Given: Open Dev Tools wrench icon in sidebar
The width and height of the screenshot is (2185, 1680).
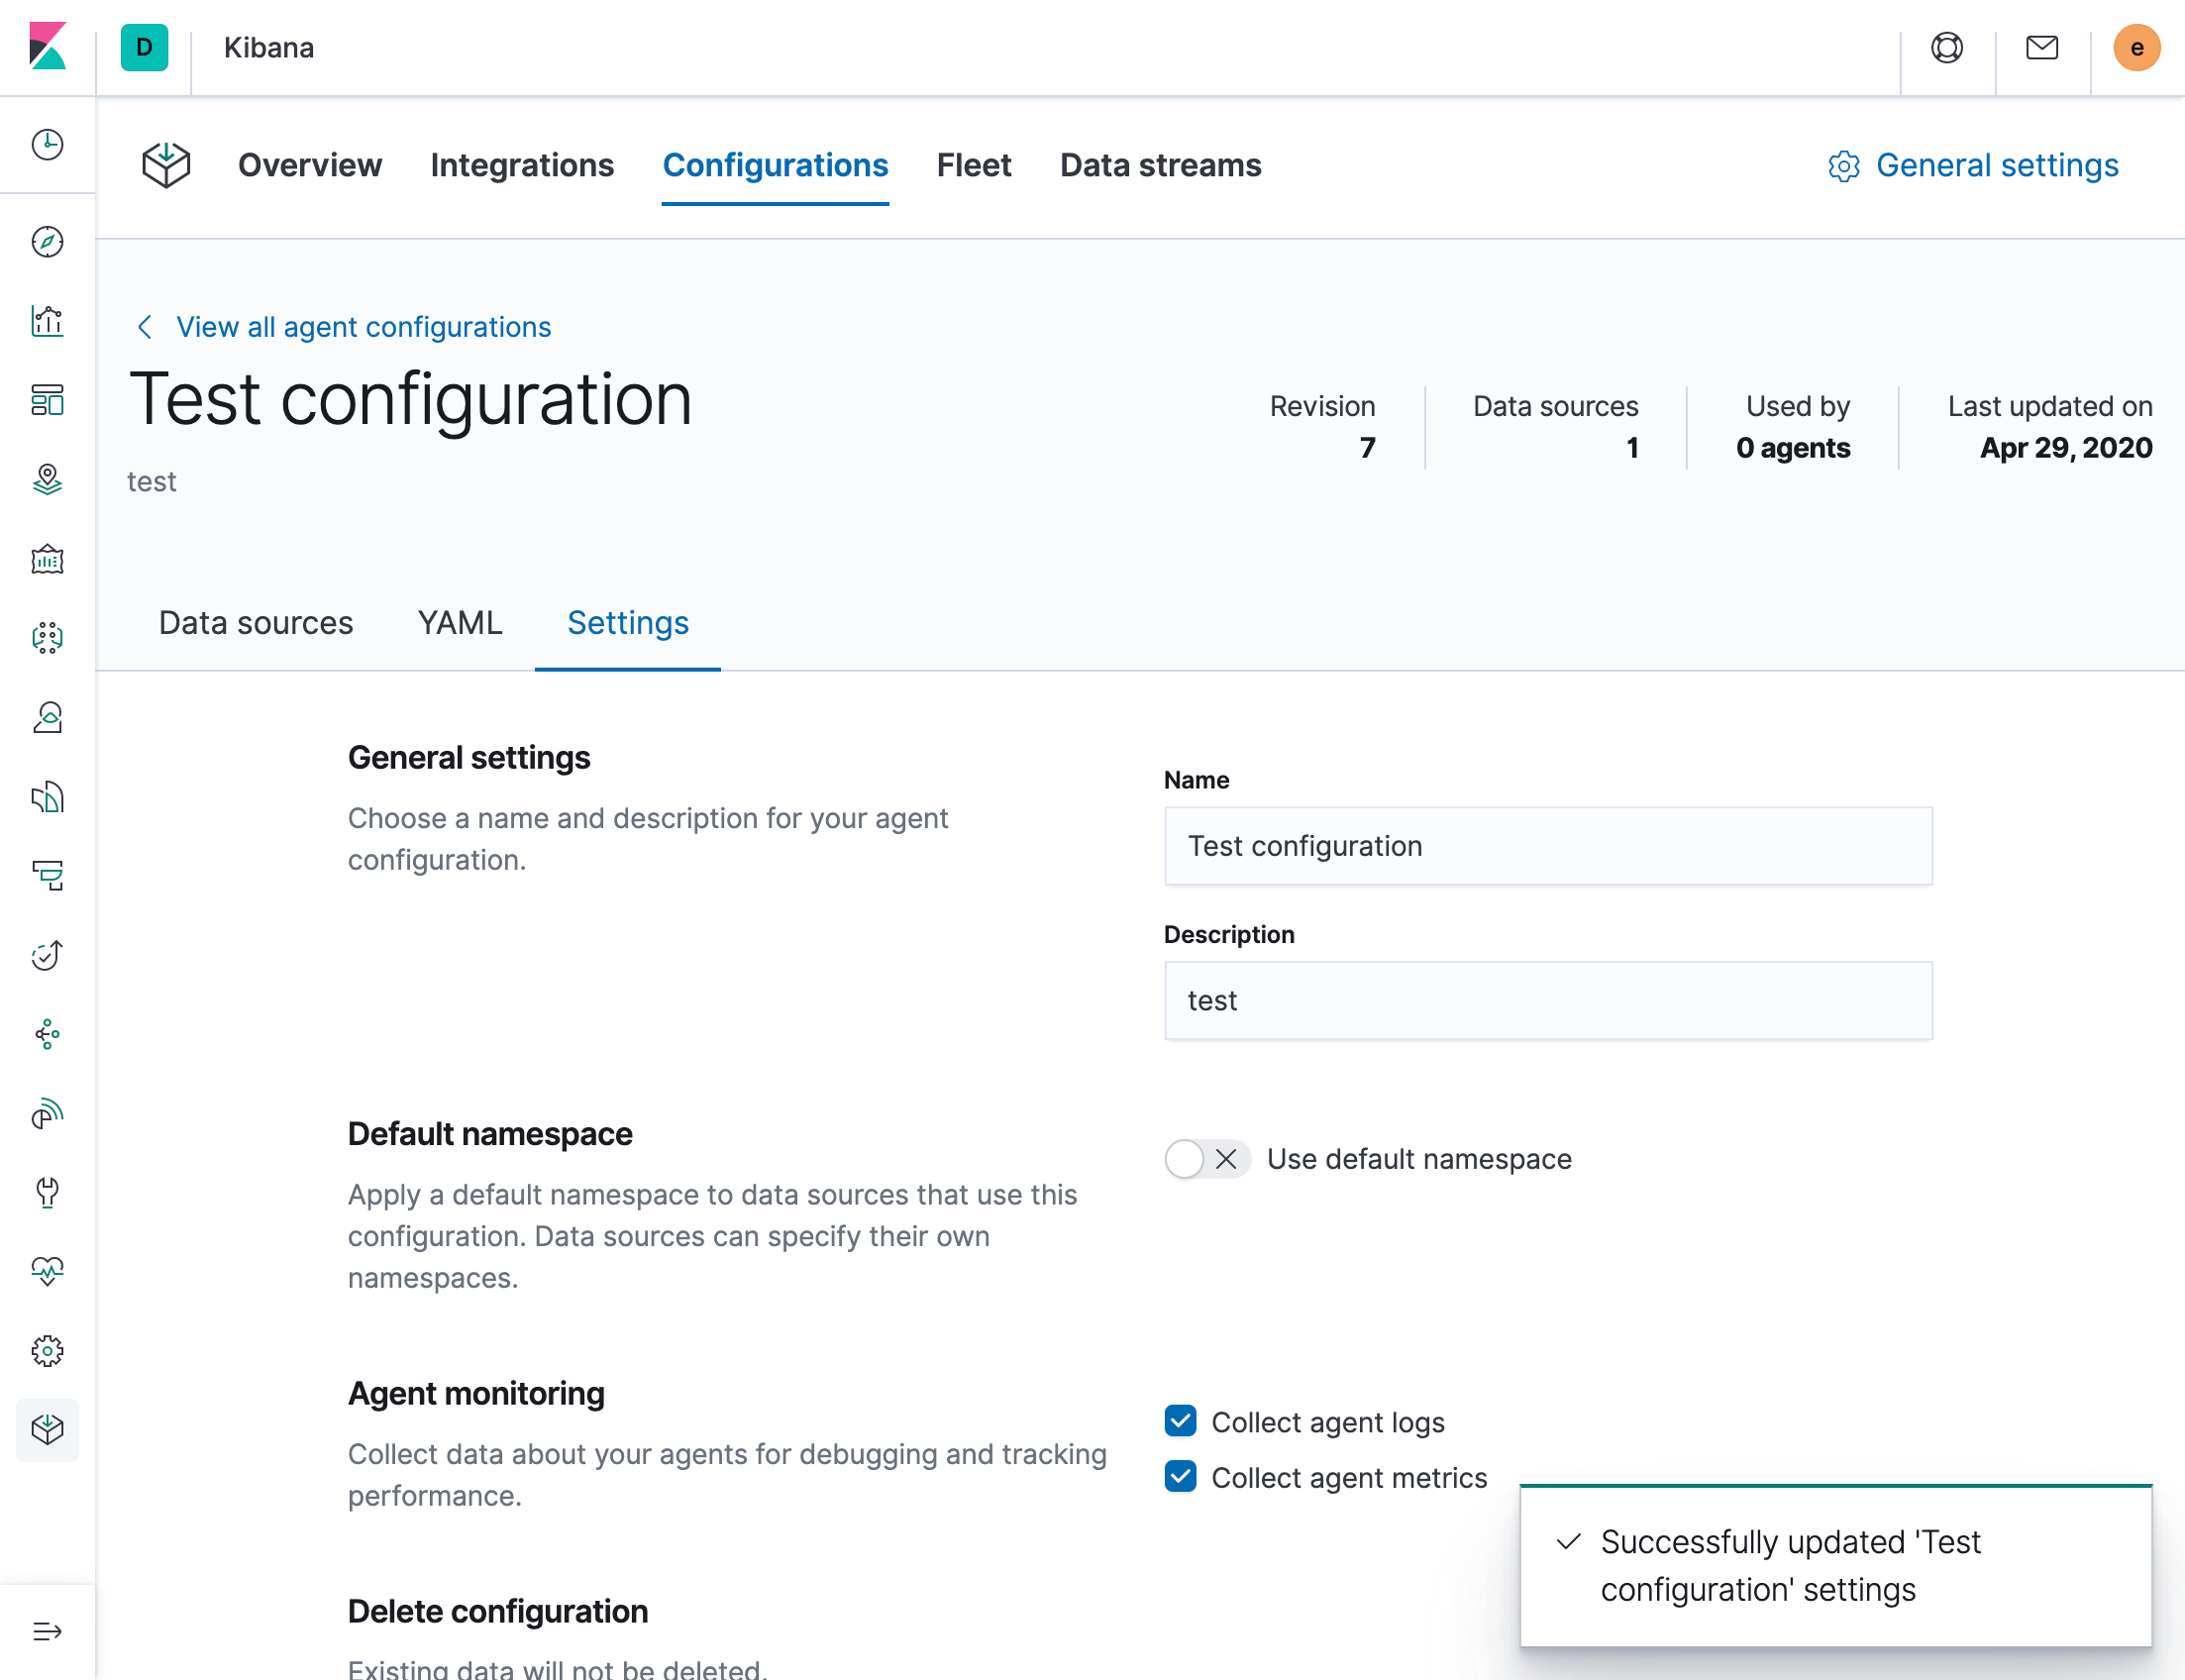Looking at the screenshot, I should [x=47, y=1192].
